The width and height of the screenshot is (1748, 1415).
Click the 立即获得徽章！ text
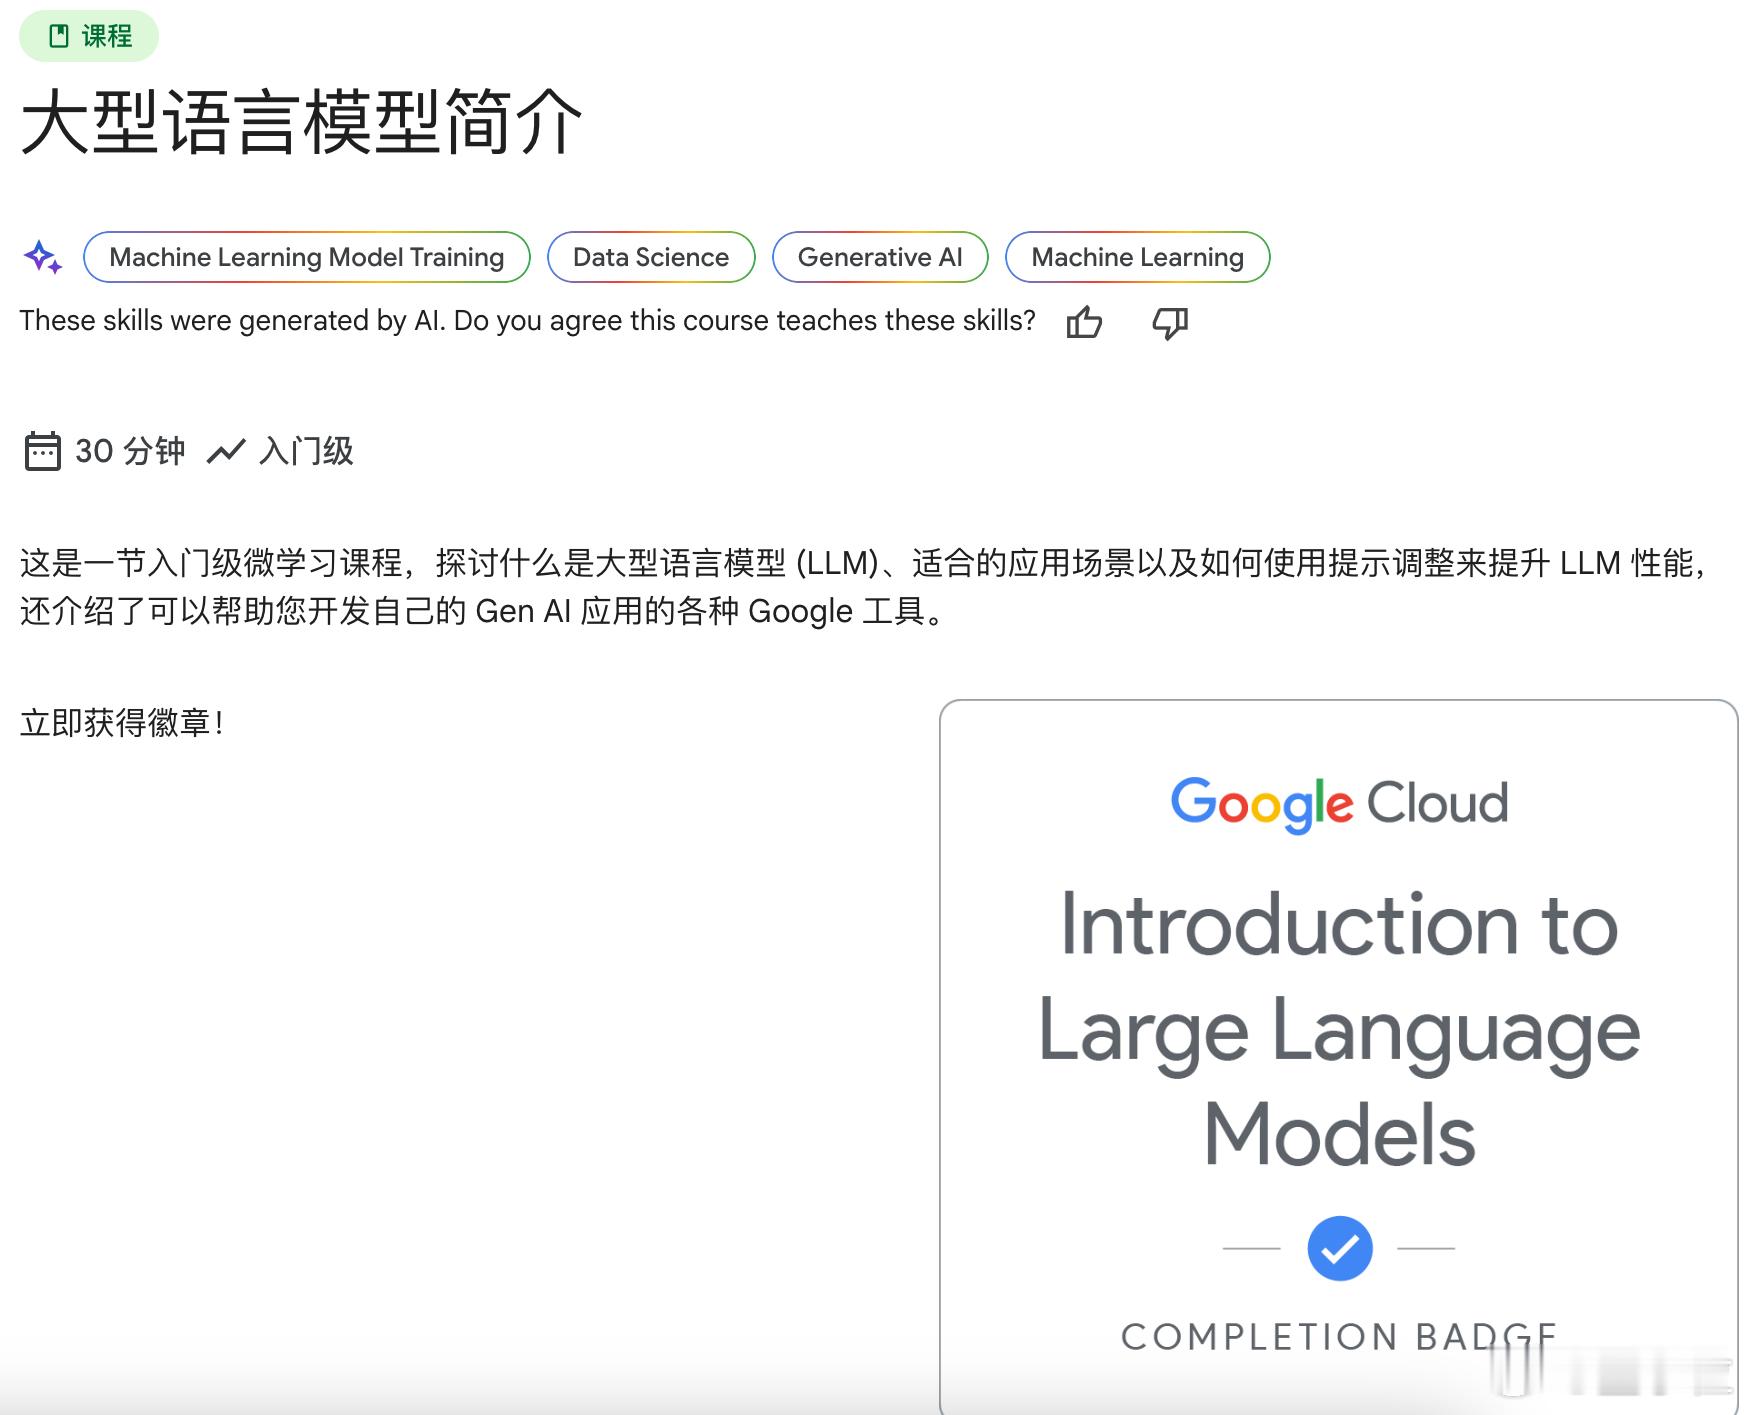click(x=122, y=722)
